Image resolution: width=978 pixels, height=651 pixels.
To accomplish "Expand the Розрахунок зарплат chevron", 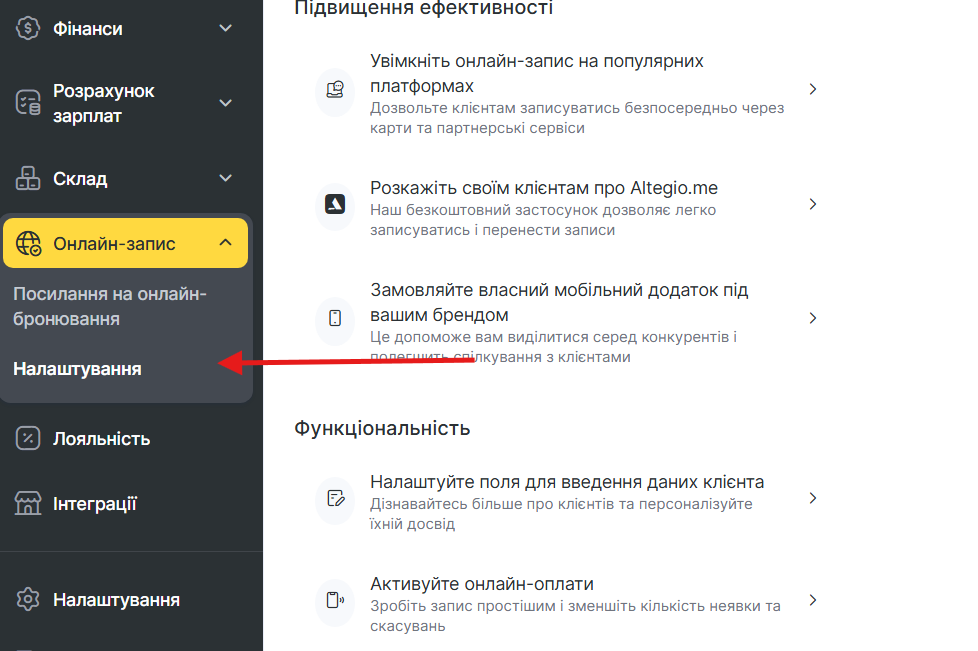I will (226, 103).
